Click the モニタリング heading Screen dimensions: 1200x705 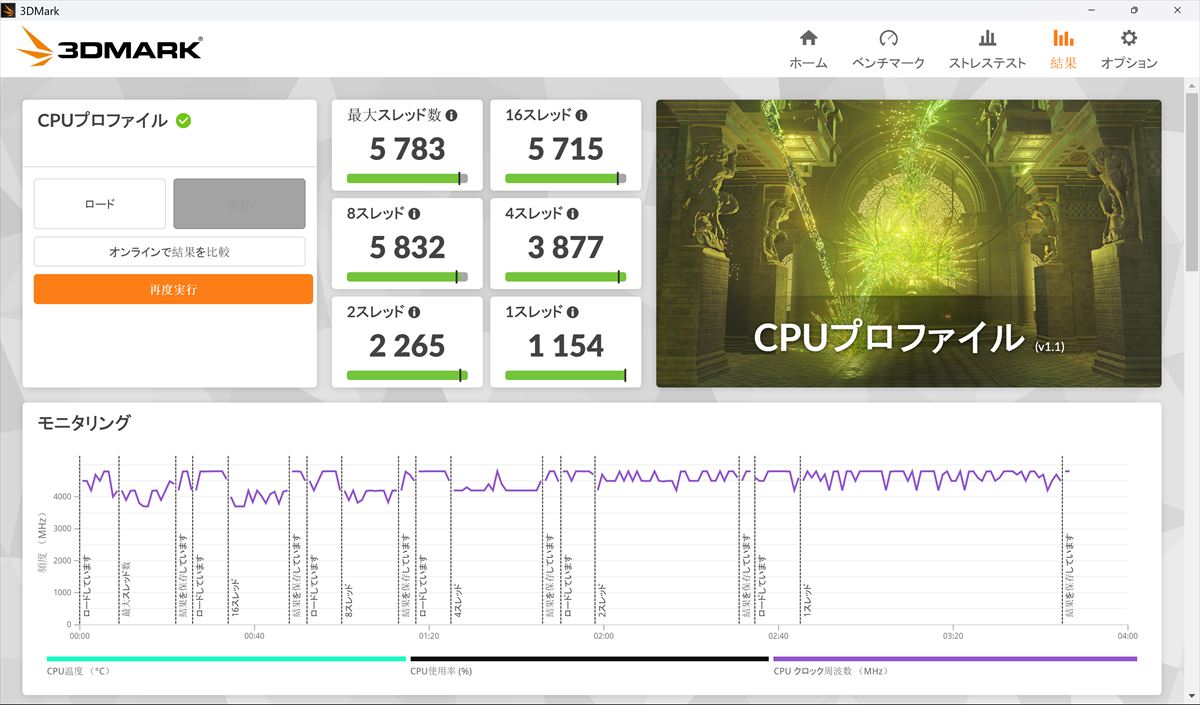pos(84,422)
